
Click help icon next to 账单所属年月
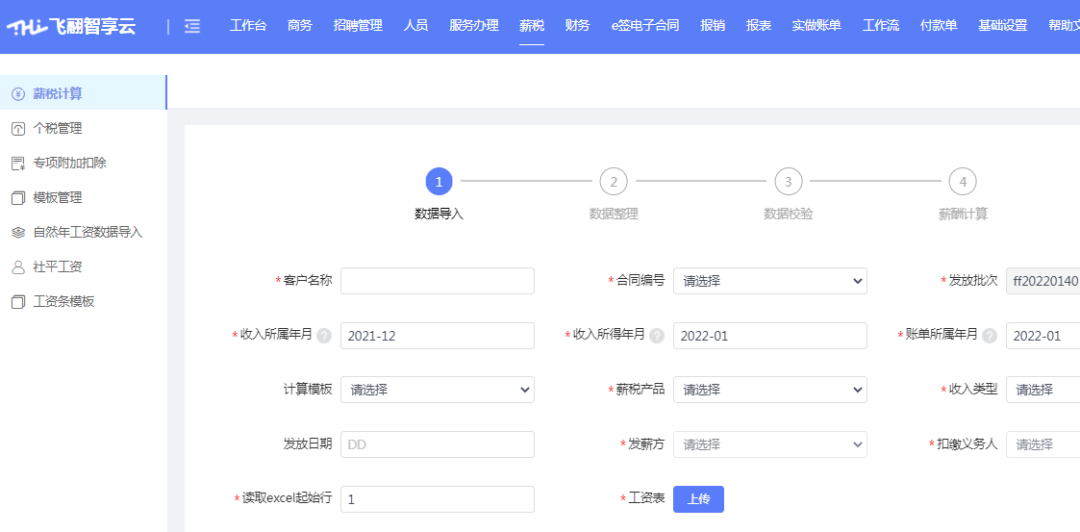tap(990, 336)
